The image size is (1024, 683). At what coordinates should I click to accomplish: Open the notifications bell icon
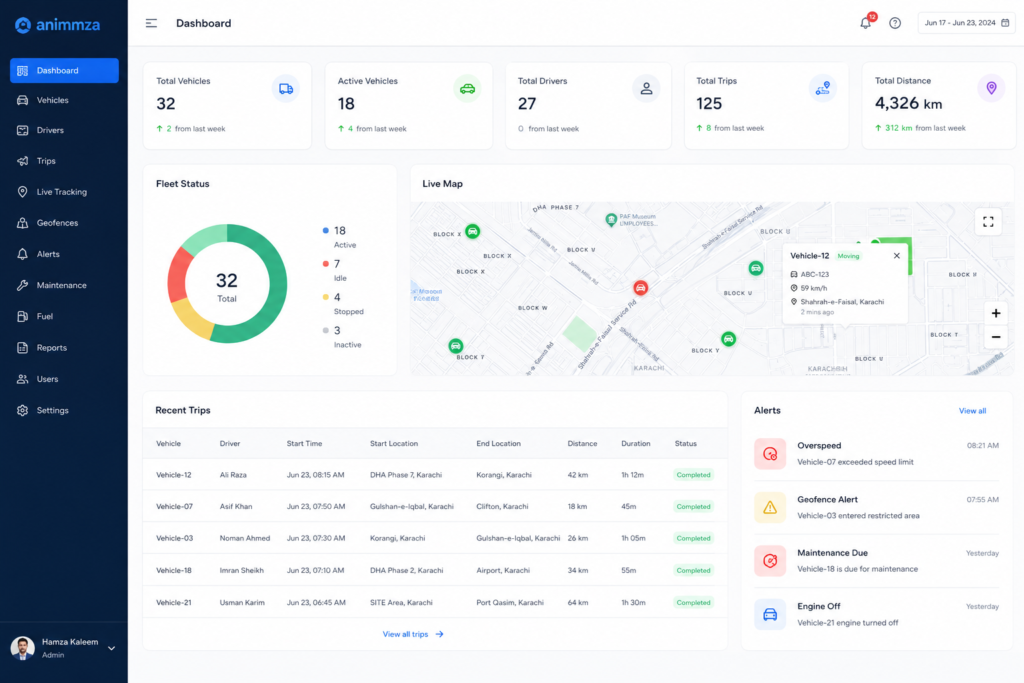point(865,24)
